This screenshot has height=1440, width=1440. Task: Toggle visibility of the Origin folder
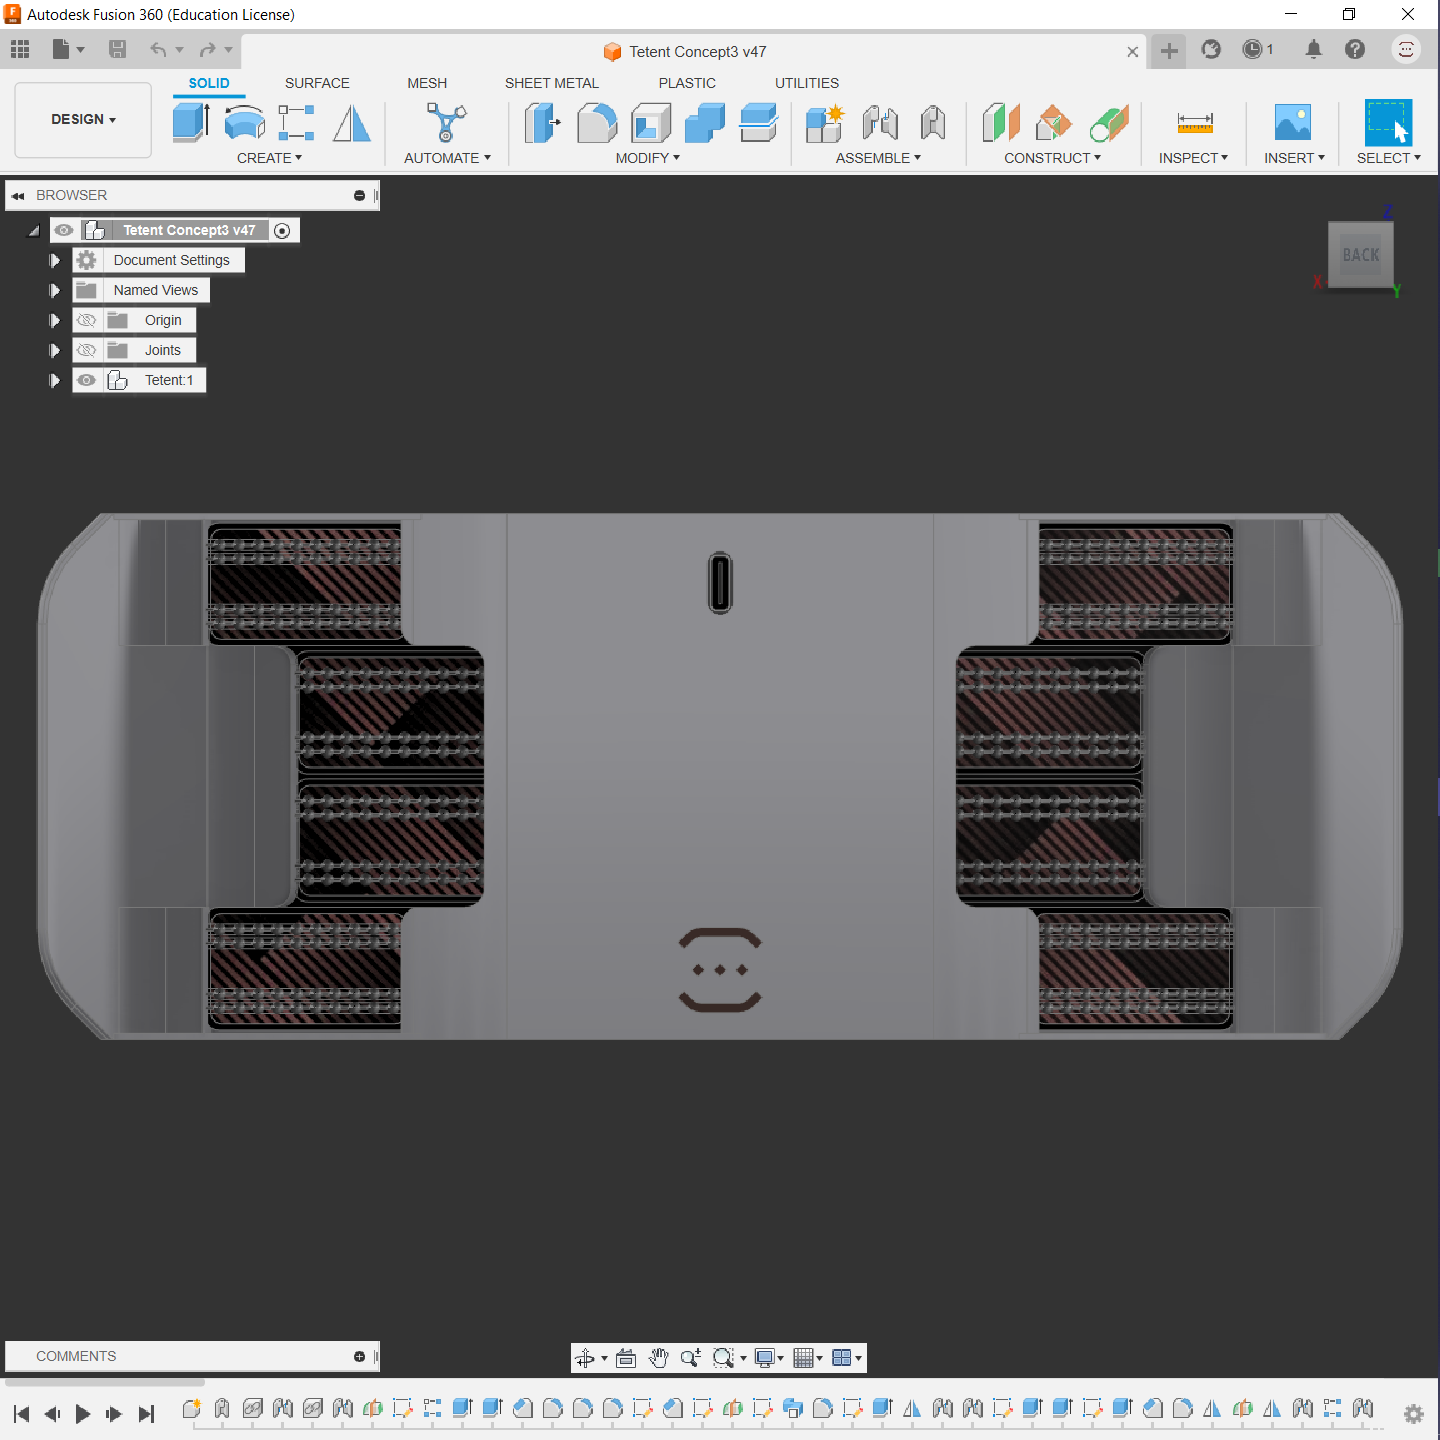coord(87,320)
